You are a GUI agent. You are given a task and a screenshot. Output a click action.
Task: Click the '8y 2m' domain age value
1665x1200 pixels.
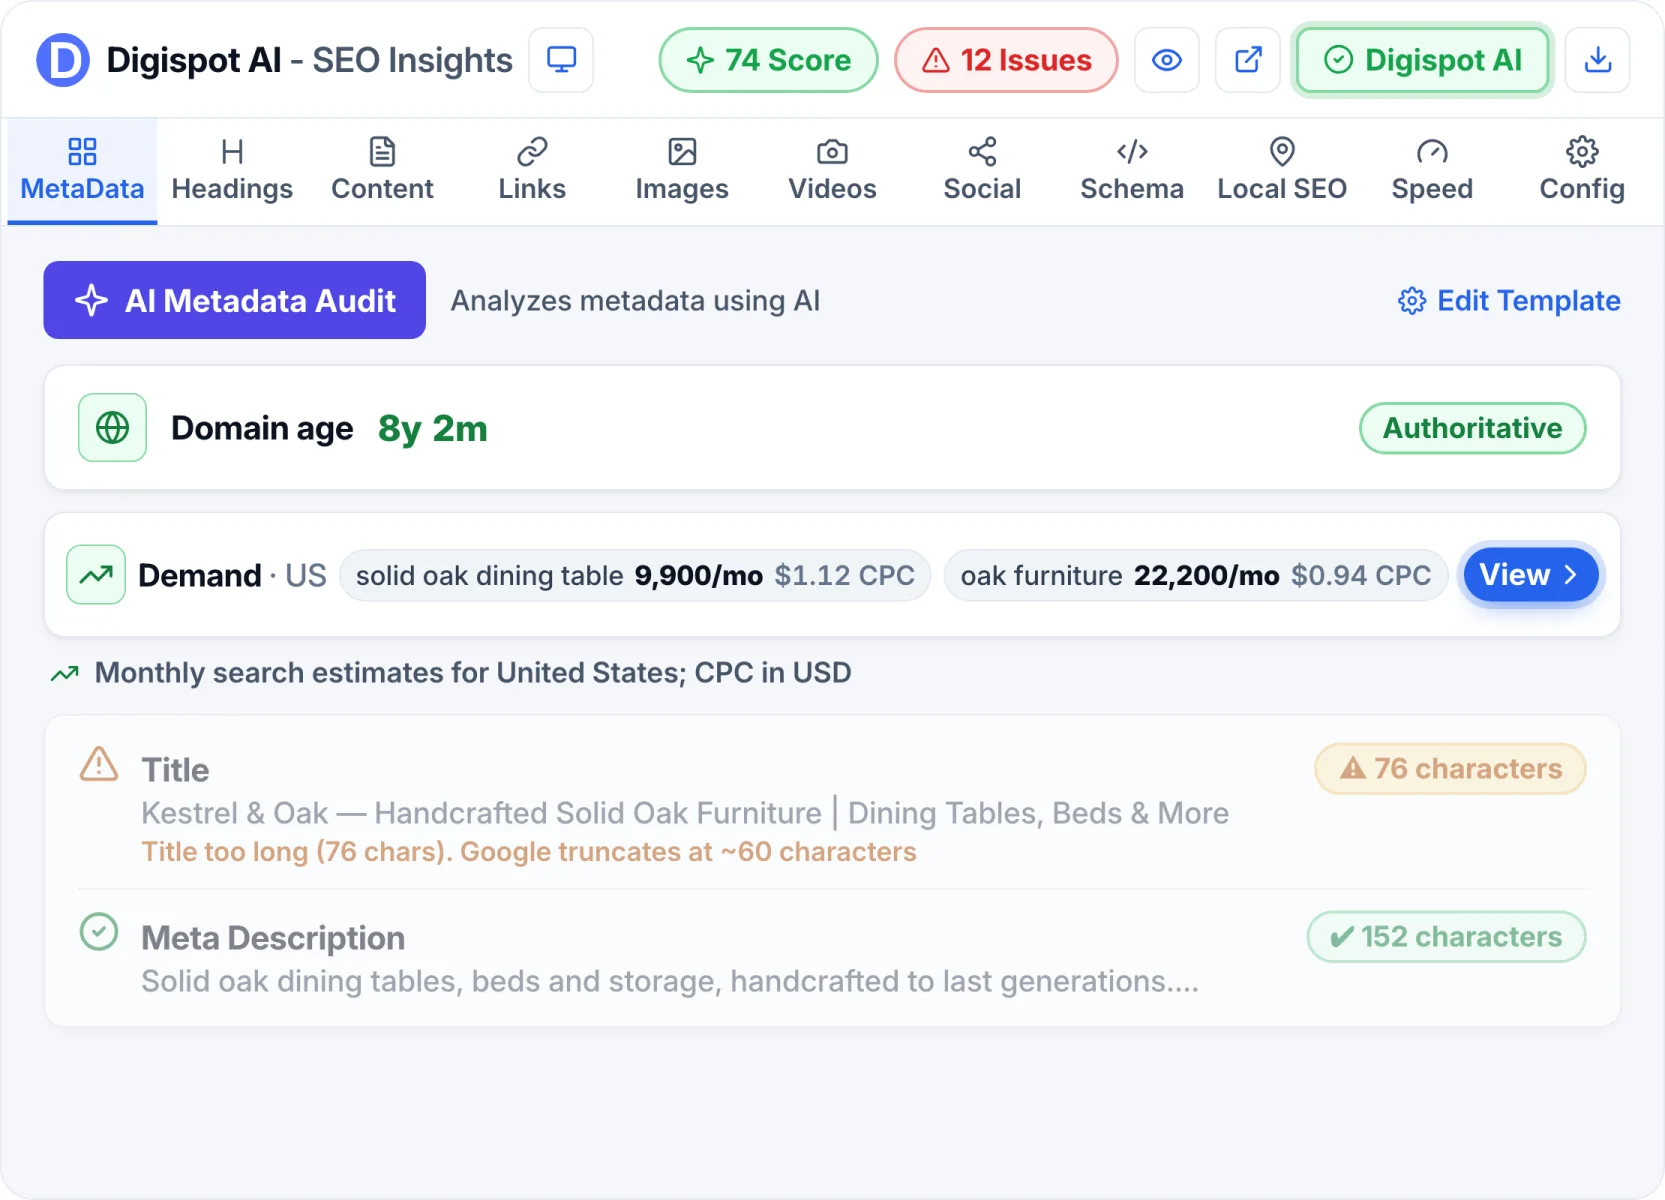(433, 428)
